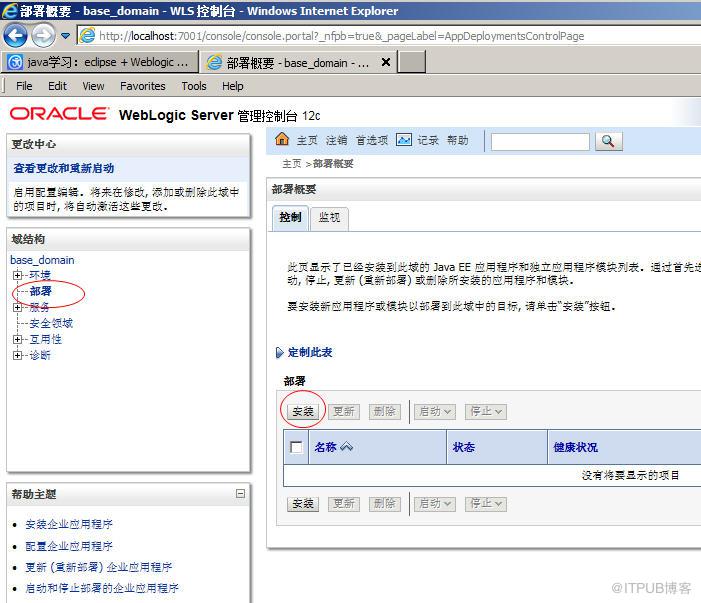The width and height of the screenshot is (701, 603).
Task: Click the record chart icon beside 记录
Action: (404, 140)
